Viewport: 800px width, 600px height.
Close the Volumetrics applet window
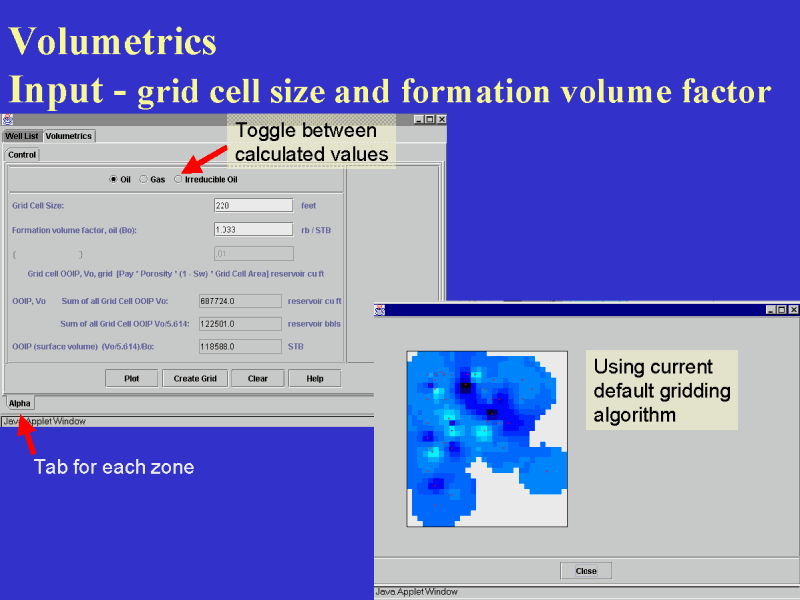click(x=441, y=119)
